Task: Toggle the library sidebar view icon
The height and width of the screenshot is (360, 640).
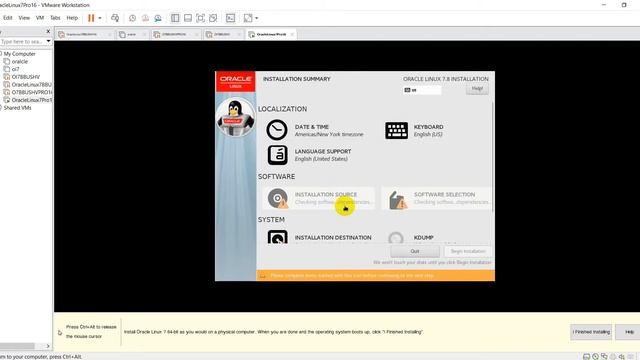Action: [175, 18]
